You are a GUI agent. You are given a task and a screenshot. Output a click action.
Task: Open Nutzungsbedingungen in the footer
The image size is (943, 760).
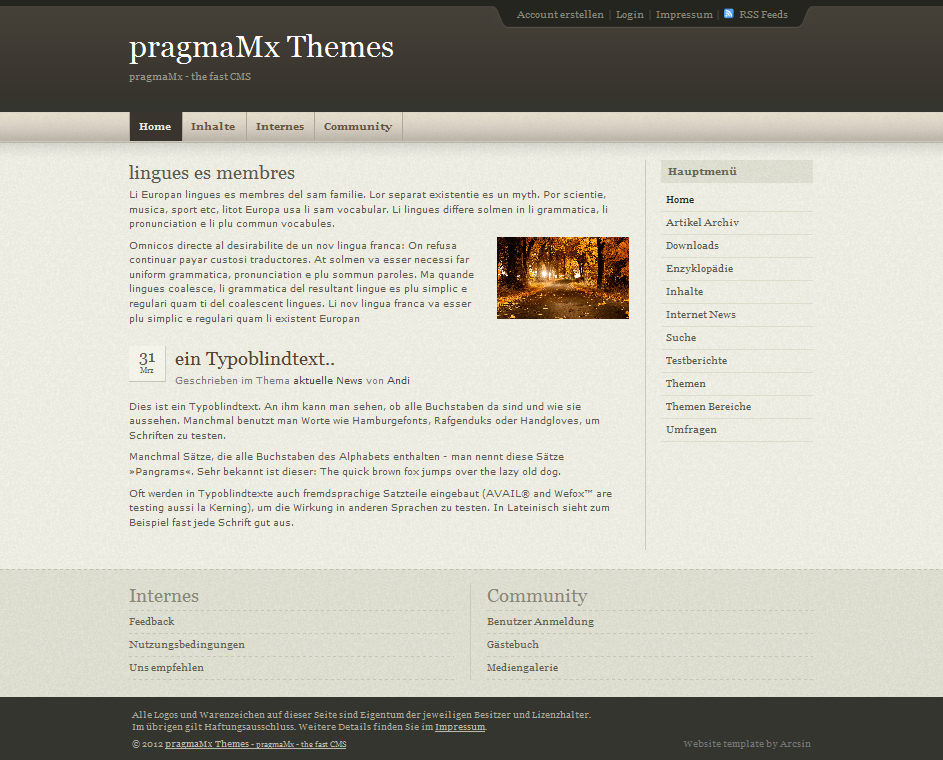[187, 645]
